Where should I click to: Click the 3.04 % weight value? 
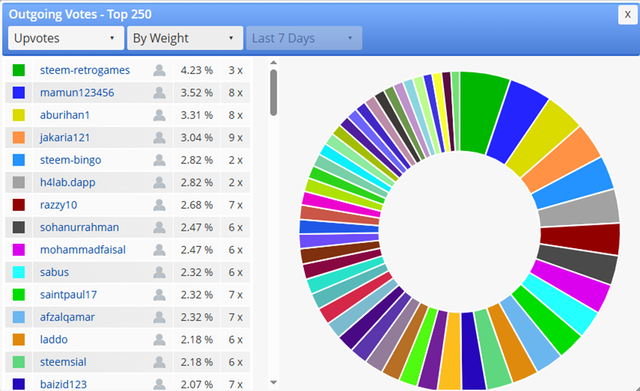(x=197, y=138)
